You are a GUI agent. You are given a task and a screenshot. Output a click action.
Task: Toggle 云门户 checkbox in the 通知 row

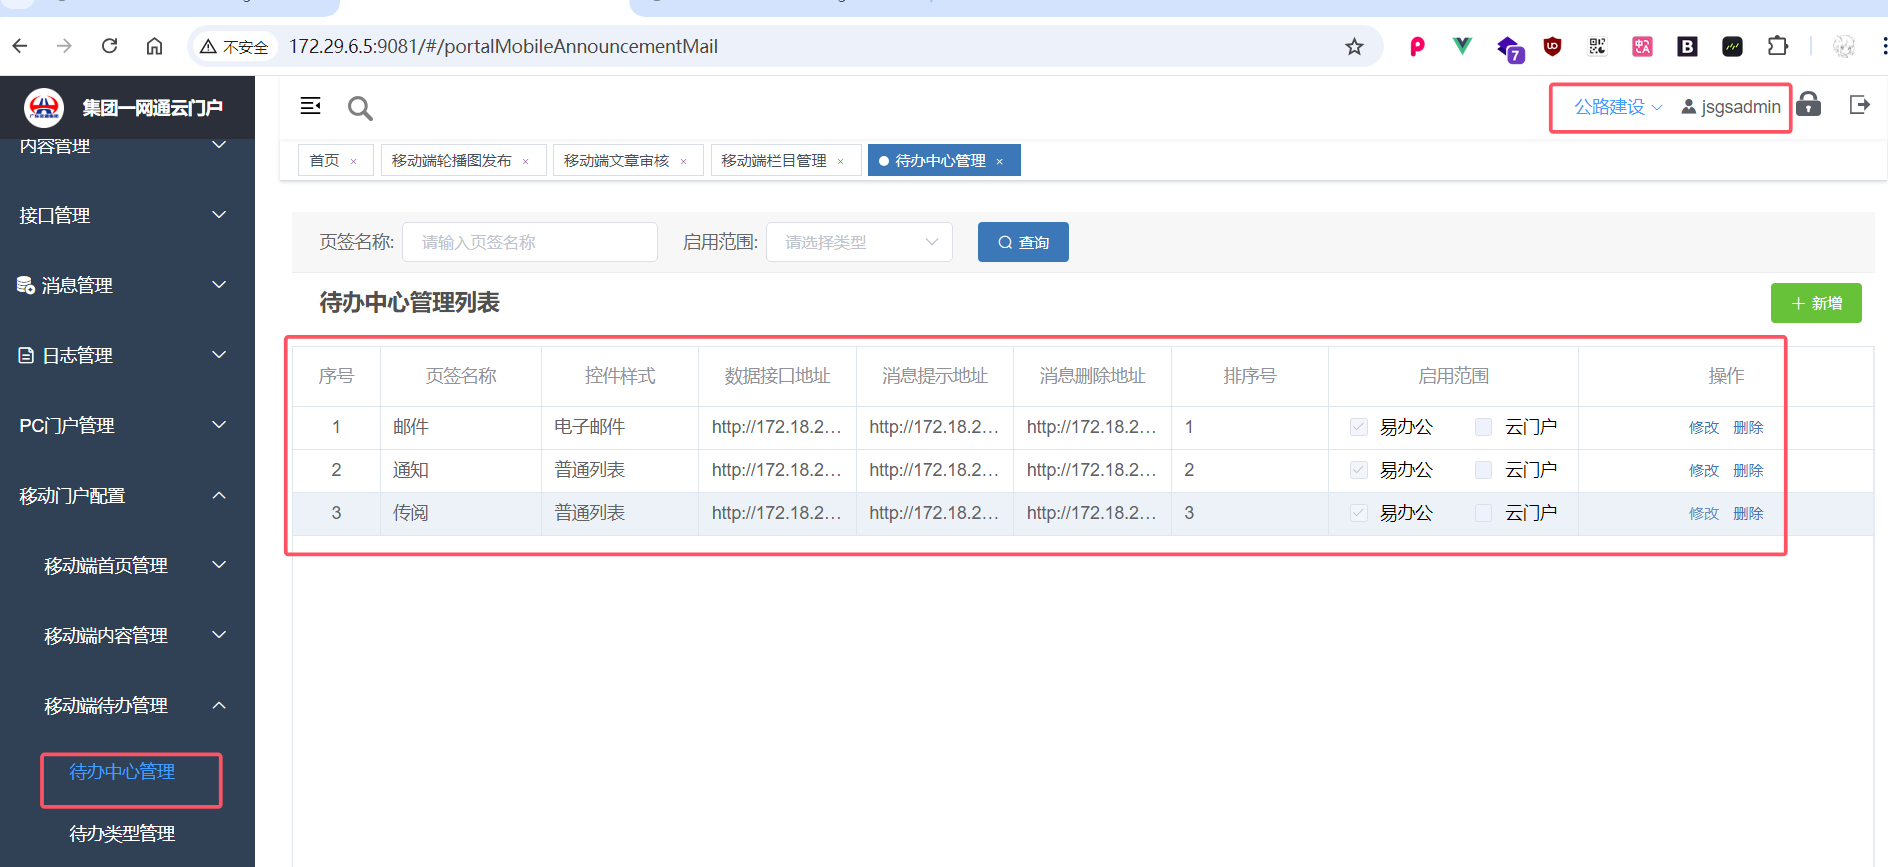tap(1483, 470)
